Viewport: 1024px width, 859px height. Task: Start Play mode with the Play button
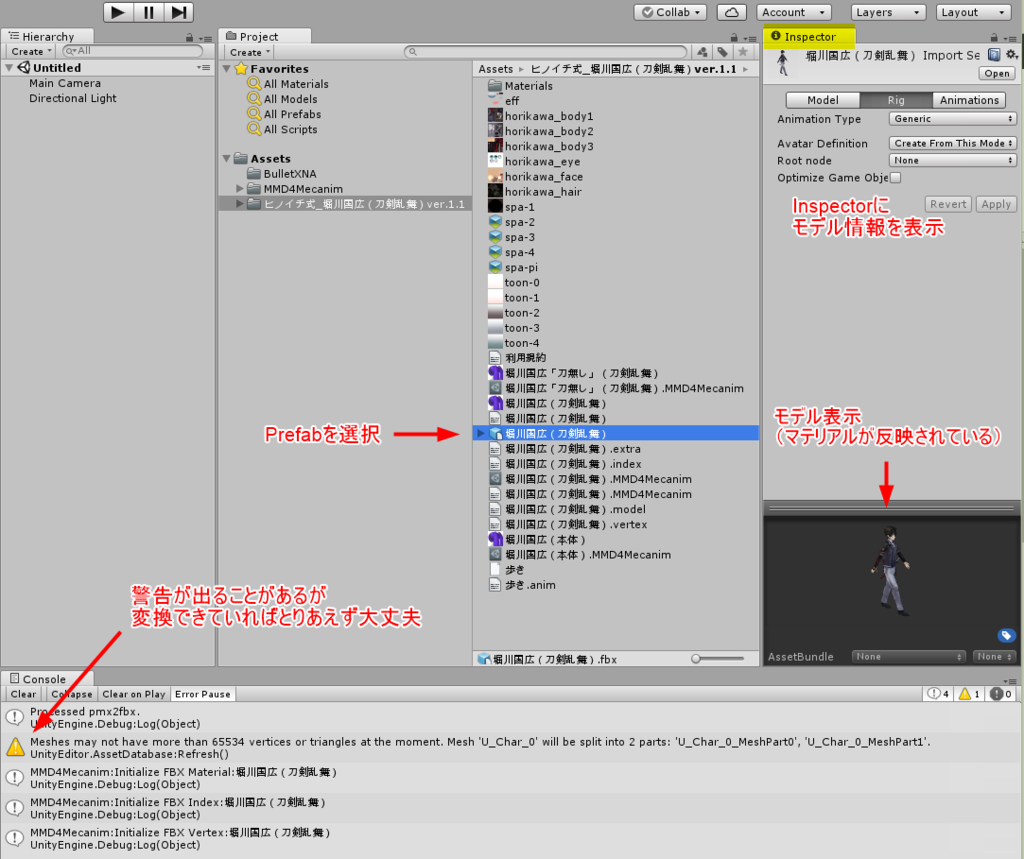[118, 12]
